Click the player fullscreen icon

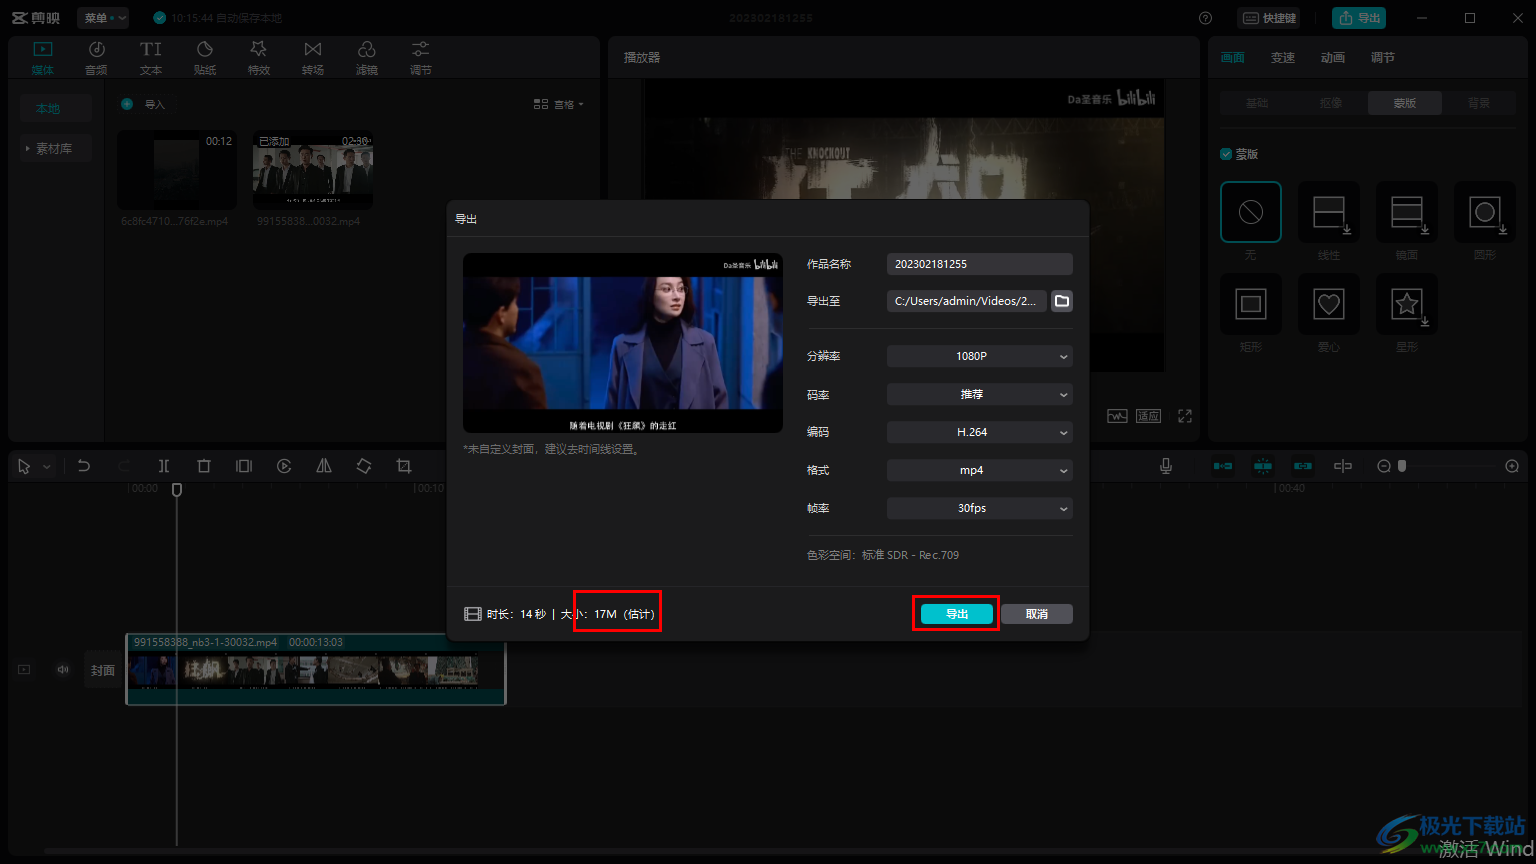tap(1185, 416)
